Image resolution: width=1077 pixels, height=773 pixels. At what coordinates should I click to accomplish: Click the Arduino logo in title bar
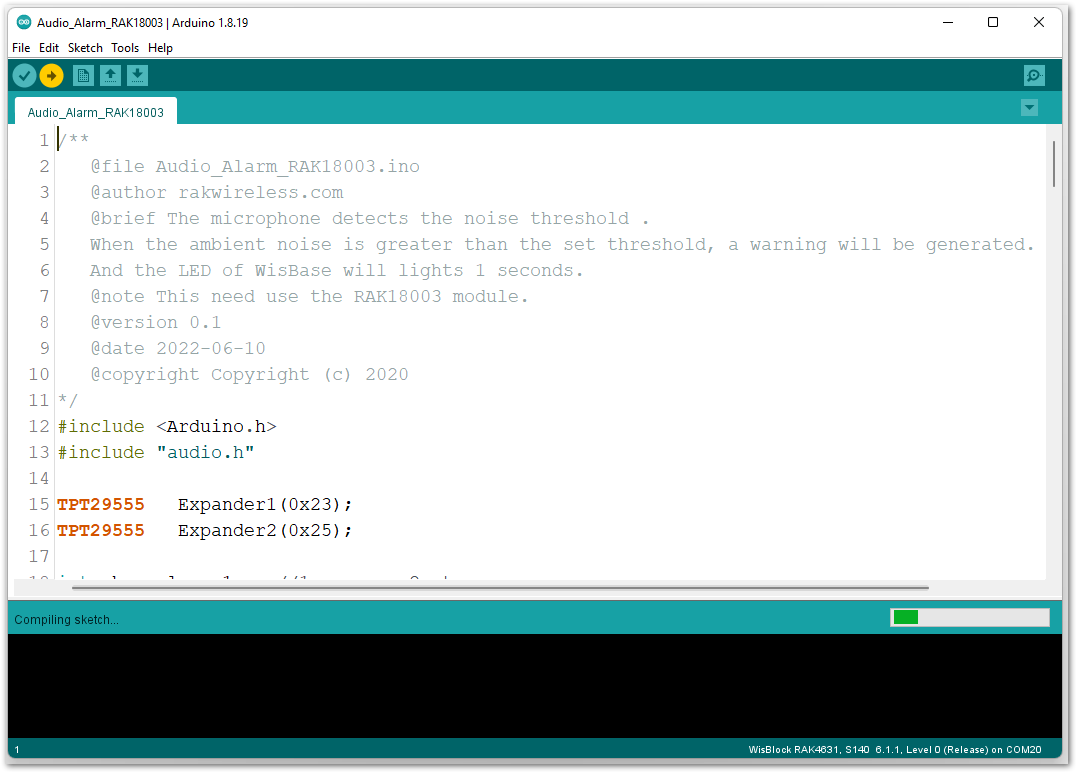click(x=24, y=23)
